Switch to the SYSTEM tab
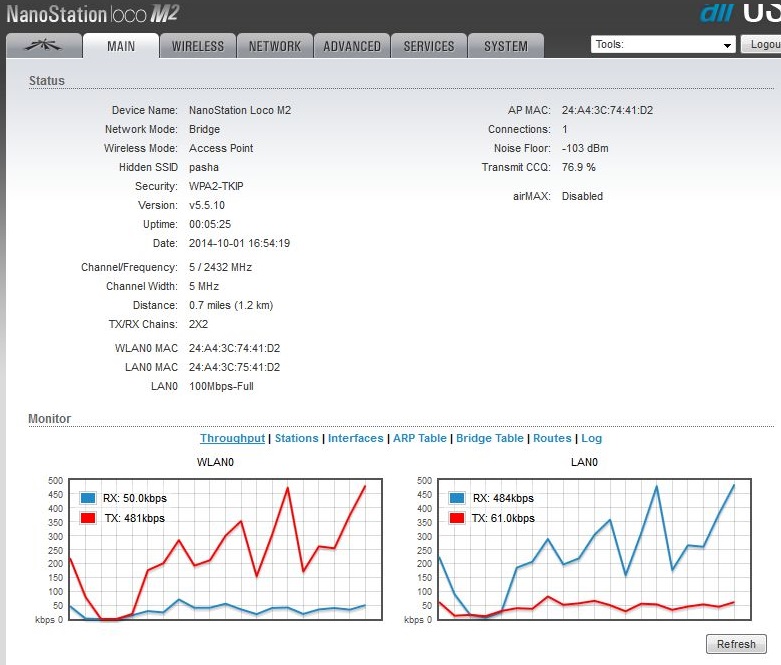781x665 pixels. pyautogui.click(x=506, y=46)
